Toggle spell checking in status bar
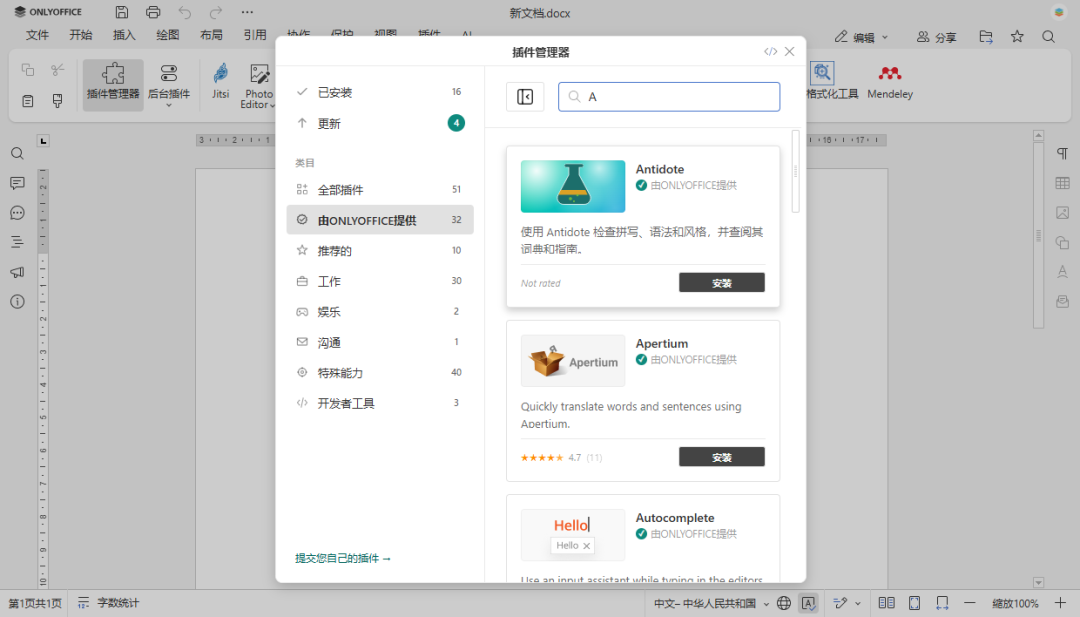The width and height of the screenshot is (1080, 617). tap(809, 603)
